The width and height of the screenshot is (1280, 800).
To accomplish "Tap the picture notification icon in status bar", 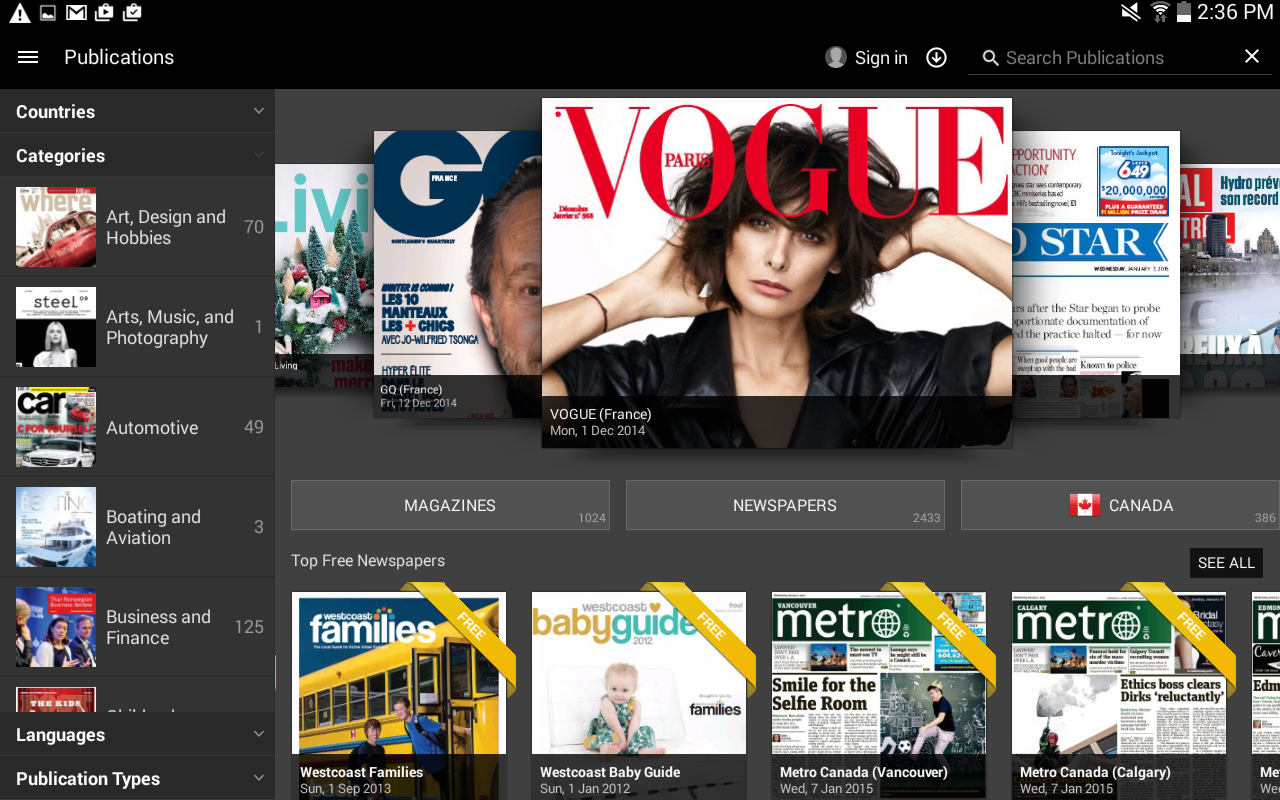I will point(48,13).
